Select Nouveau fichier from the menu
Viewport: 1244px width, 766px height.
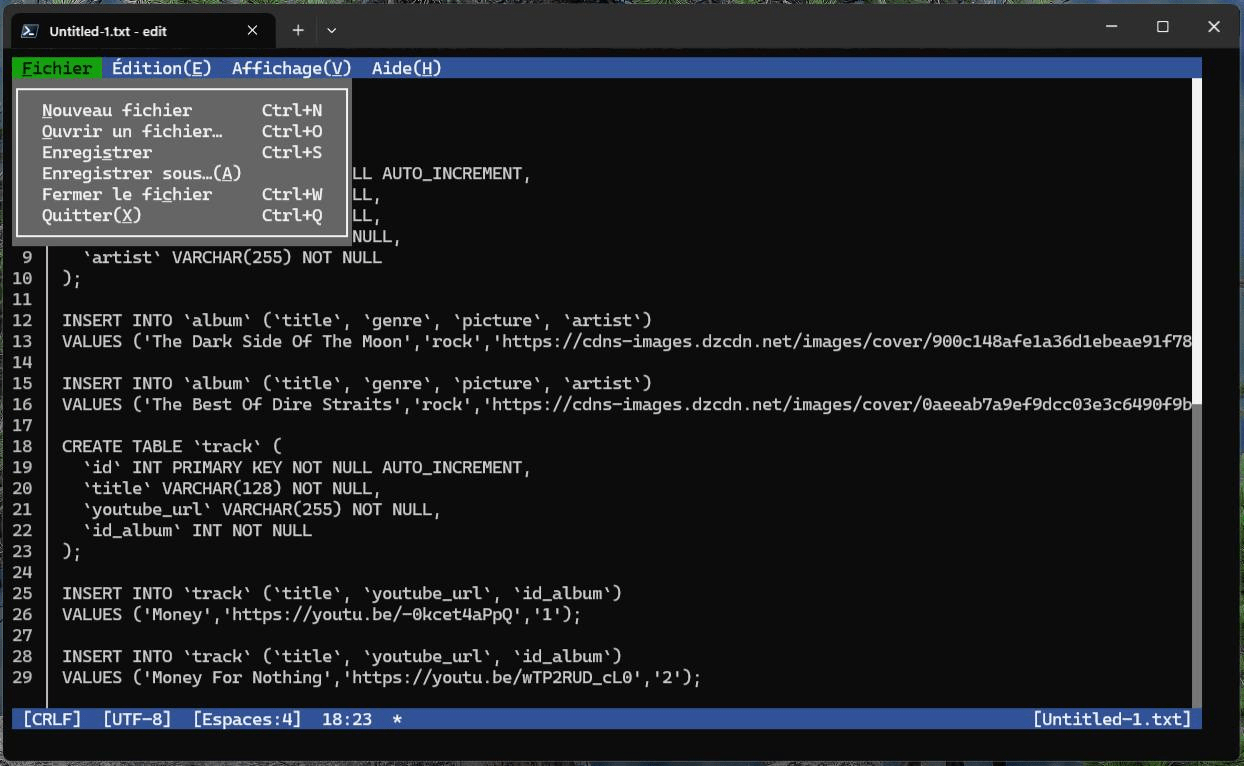tap(117, 110)
